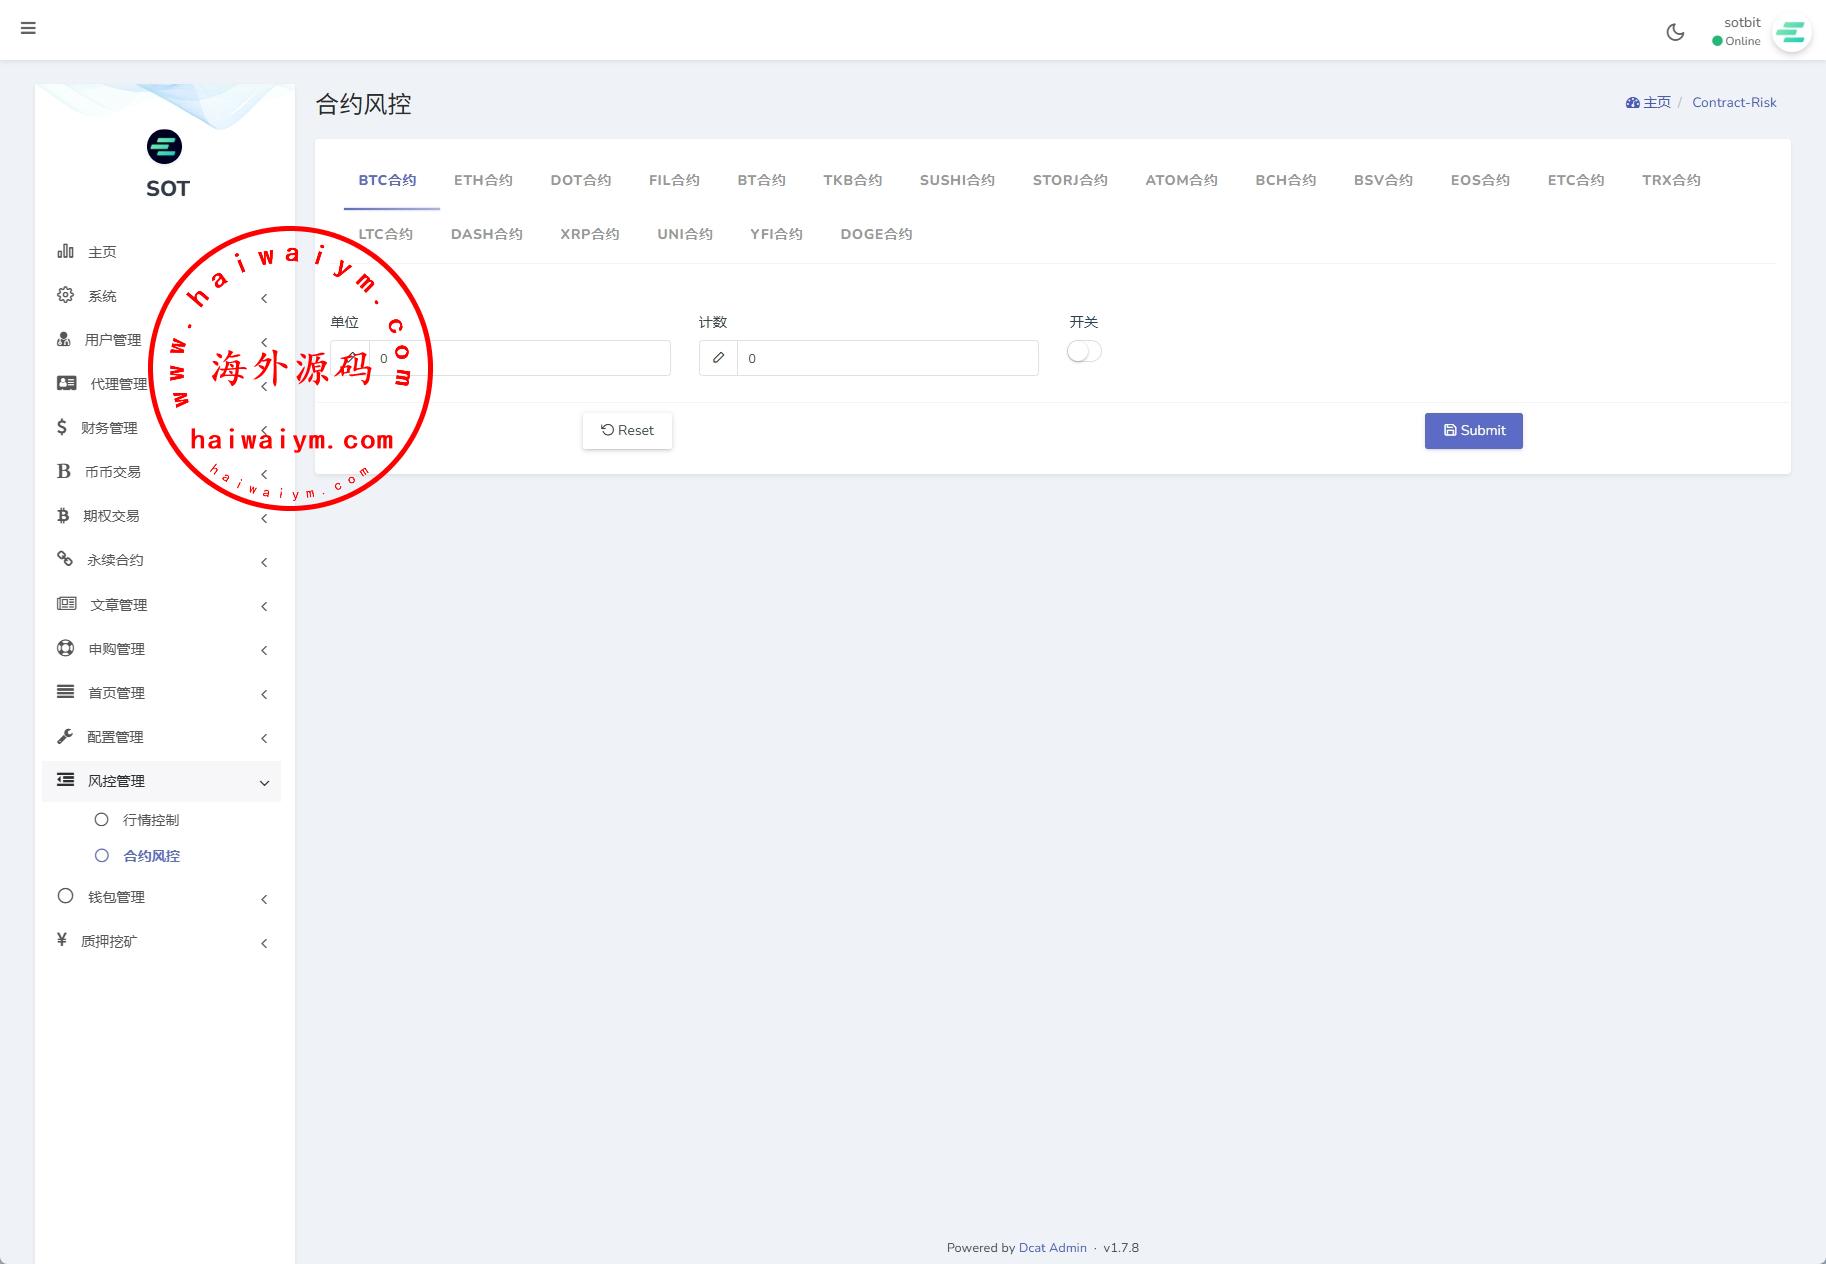The width and height of the screenshot is (1826, 1264).
Task: Toggle dark mode with the moon icon
Action: coord(1675,32)
